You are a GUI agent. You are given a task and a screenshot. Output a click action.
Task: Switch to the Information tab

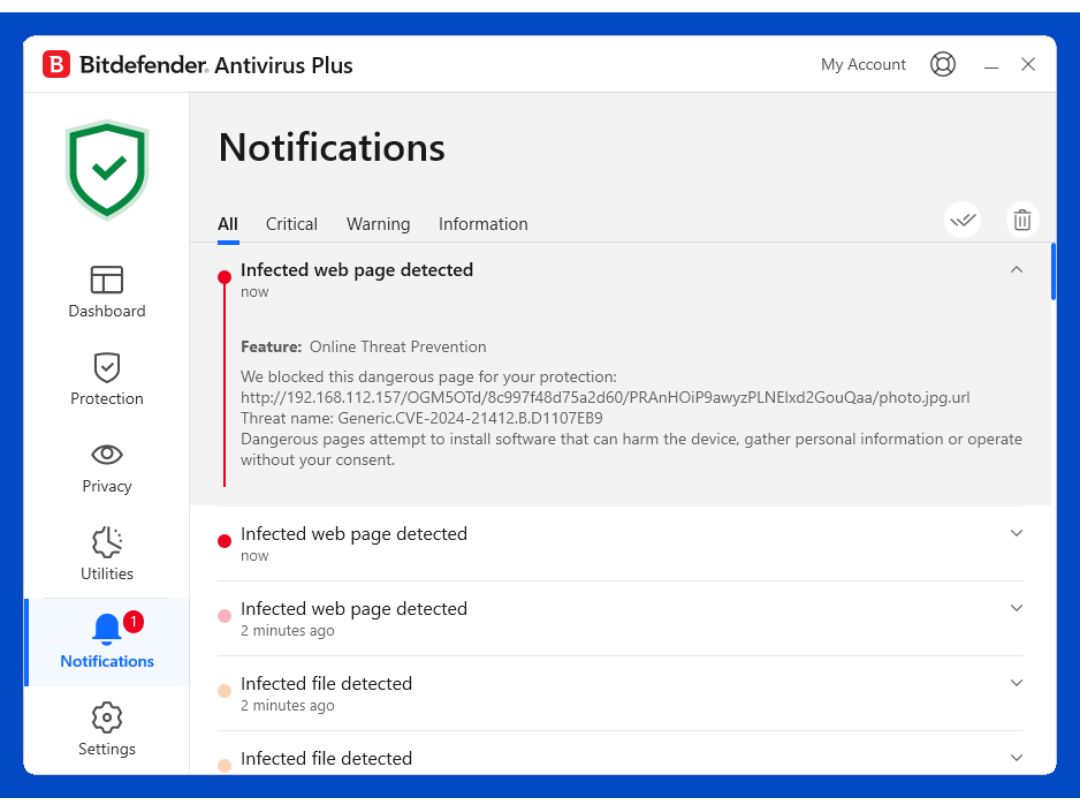[x=483, y=225]
